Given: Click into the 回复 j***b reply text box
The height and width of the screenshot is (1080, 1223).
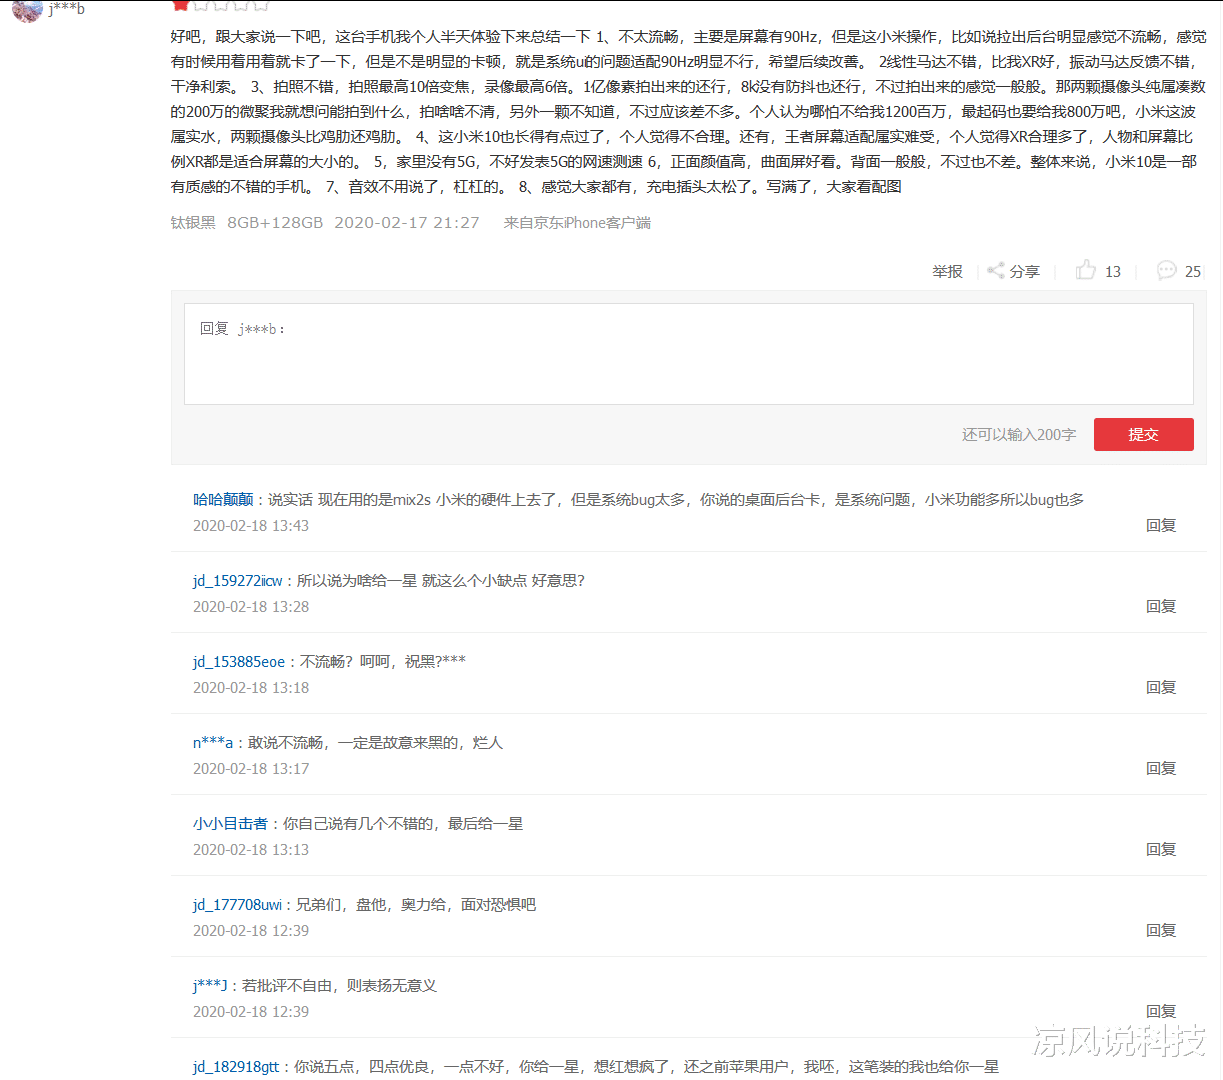Looking at the screenshot, I should point(688,354).
